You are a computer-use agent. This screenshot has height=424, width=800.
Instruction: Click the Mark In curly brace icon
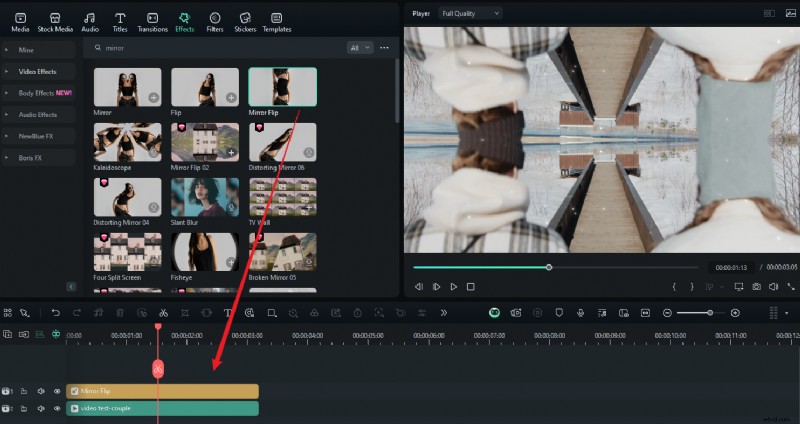point(674,287)
